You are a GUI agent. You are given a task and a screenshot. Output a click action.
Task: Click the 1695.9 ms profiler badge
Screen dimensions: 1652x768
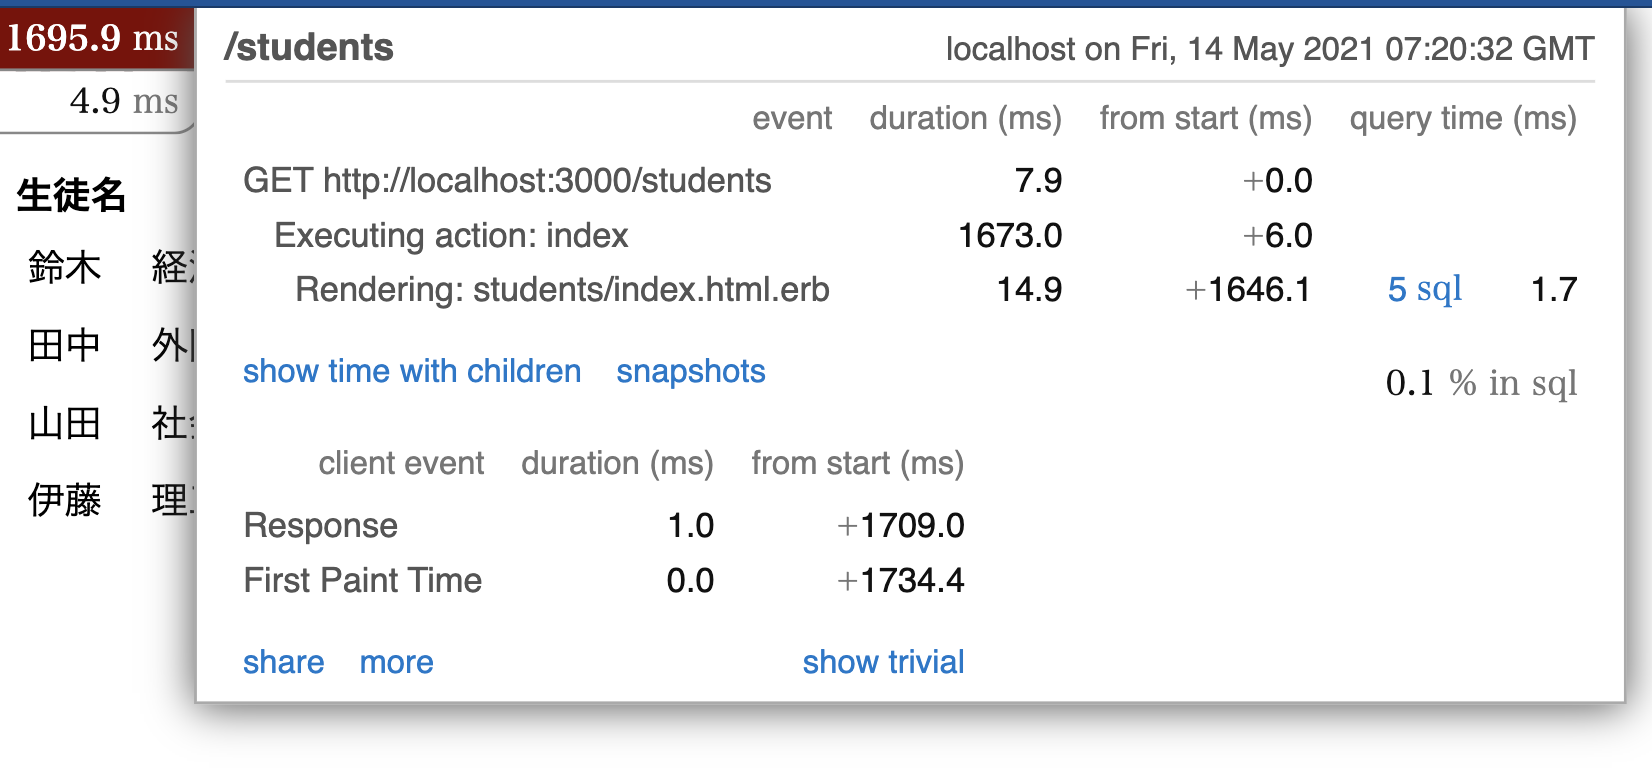93,38
